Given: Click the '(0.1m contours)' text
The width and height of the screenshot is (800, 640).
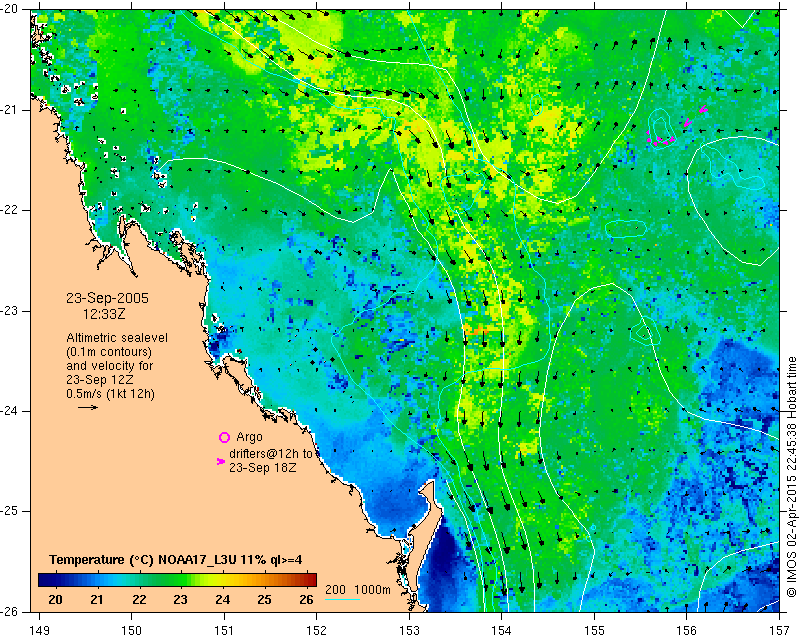Looking at the screenshot, I should click(109, 352).
